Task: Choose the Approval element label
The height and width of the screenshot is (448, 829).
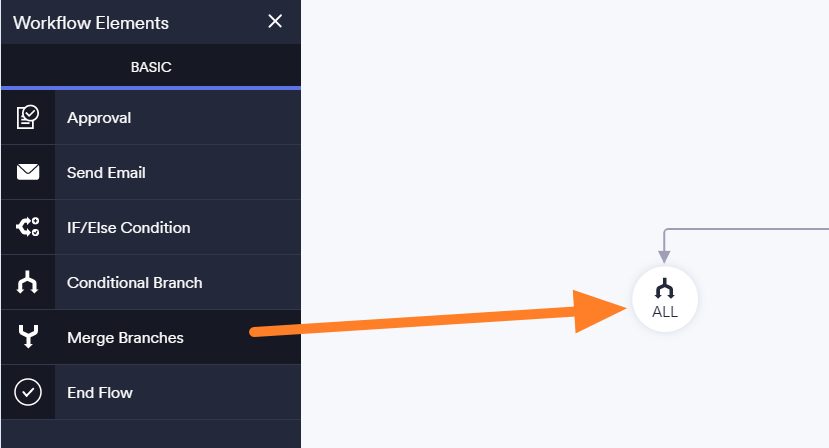Action: coord(99,118)
